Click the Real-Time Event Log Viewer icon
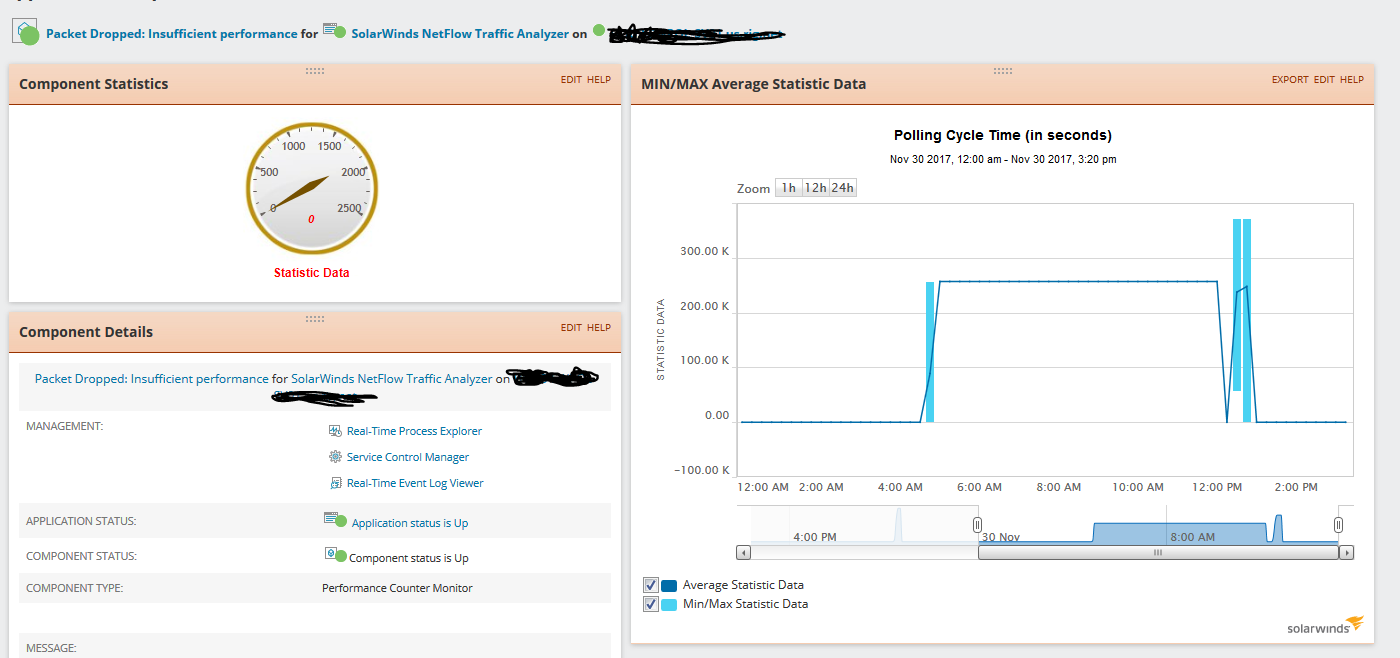Image resolution: width=1400 pixels, height=658 pixels. tap(335, 483)
